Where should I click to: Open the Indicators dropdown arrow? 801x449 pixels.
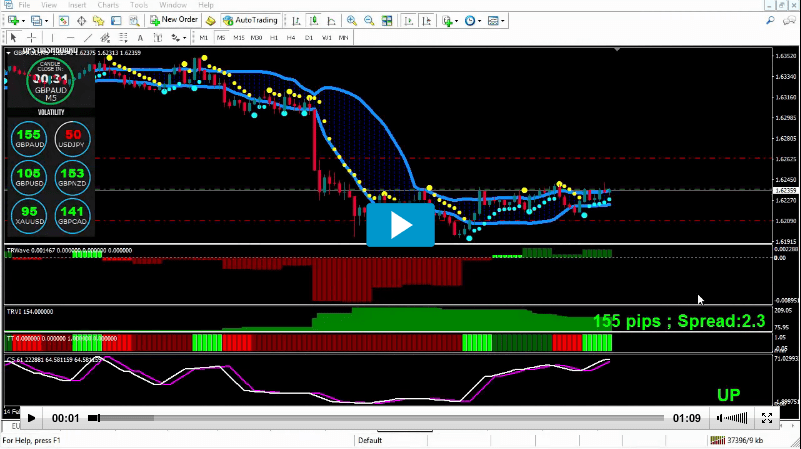tap(456, 21)
